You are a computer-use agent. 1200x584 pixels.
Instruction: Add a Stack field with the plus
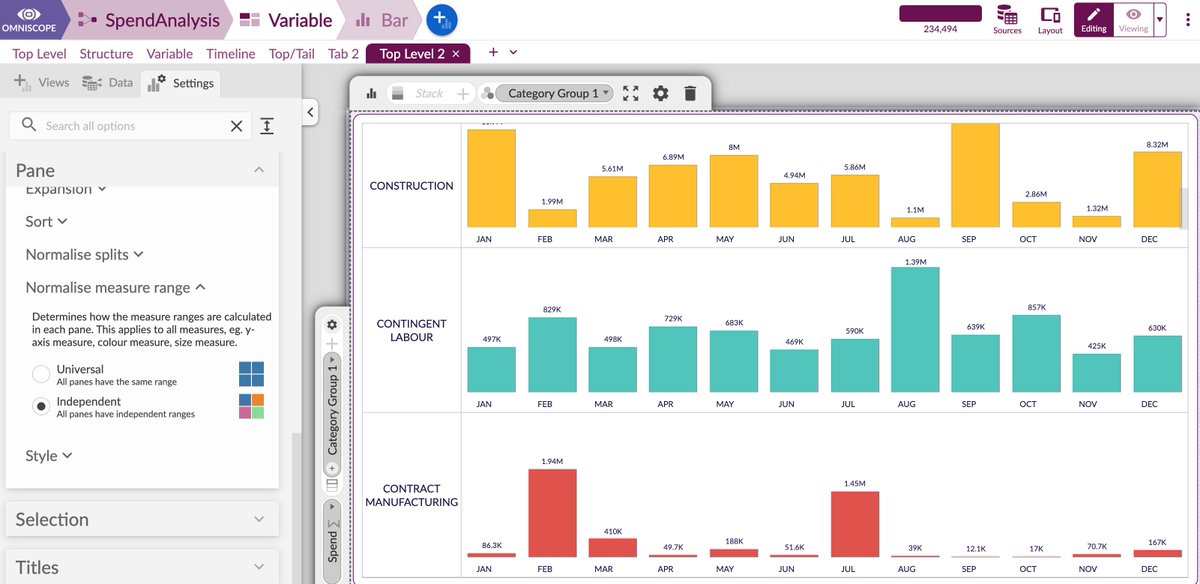click(462, 93)
